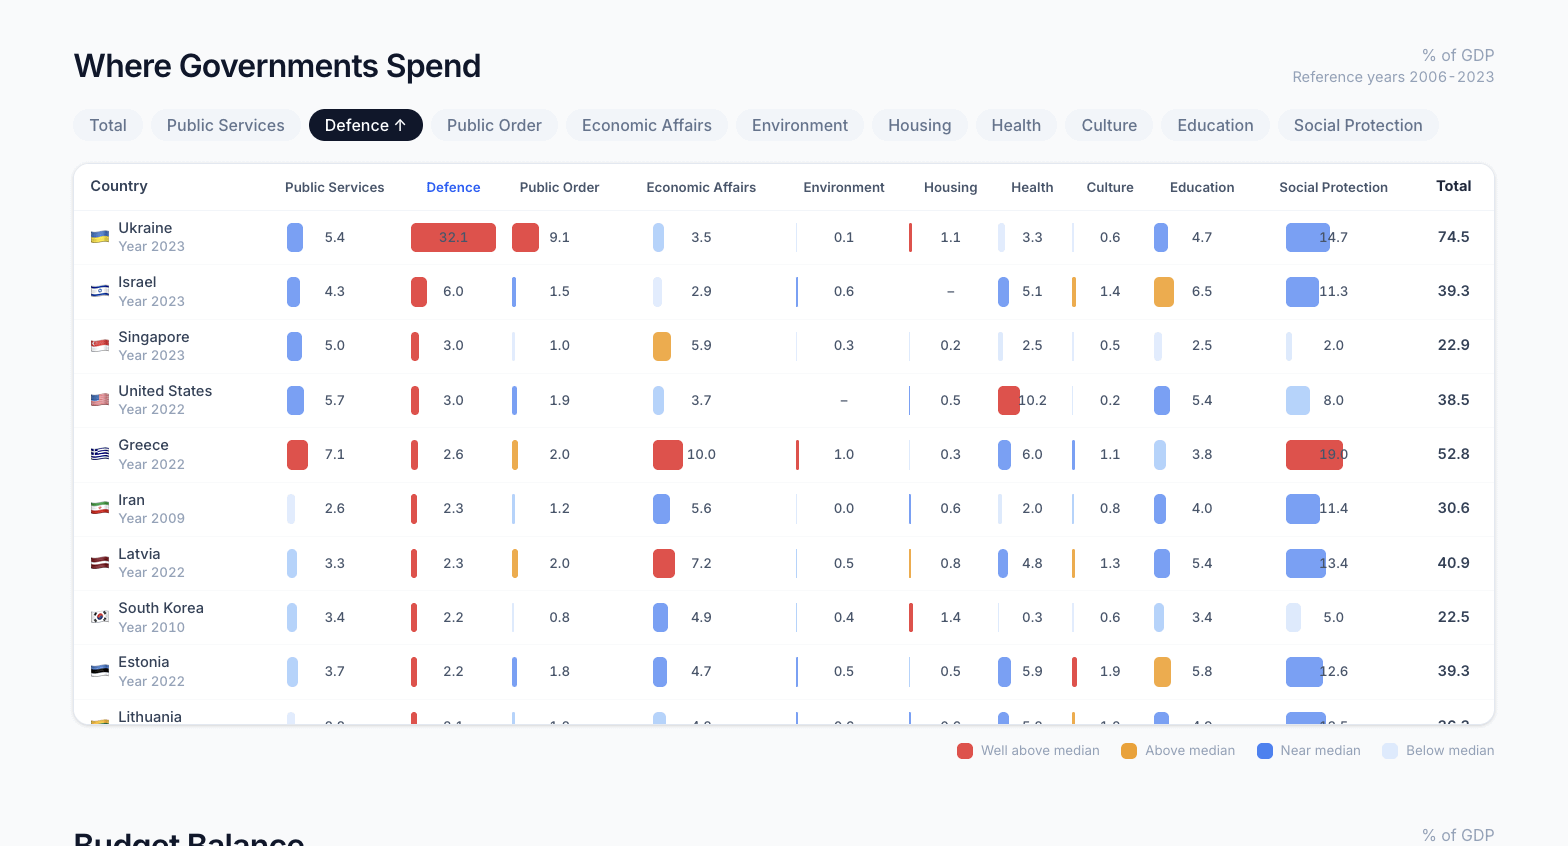Choose the Social Protection filter pill
Viewport: 1568px width, 846px height.
(1357, 125)
